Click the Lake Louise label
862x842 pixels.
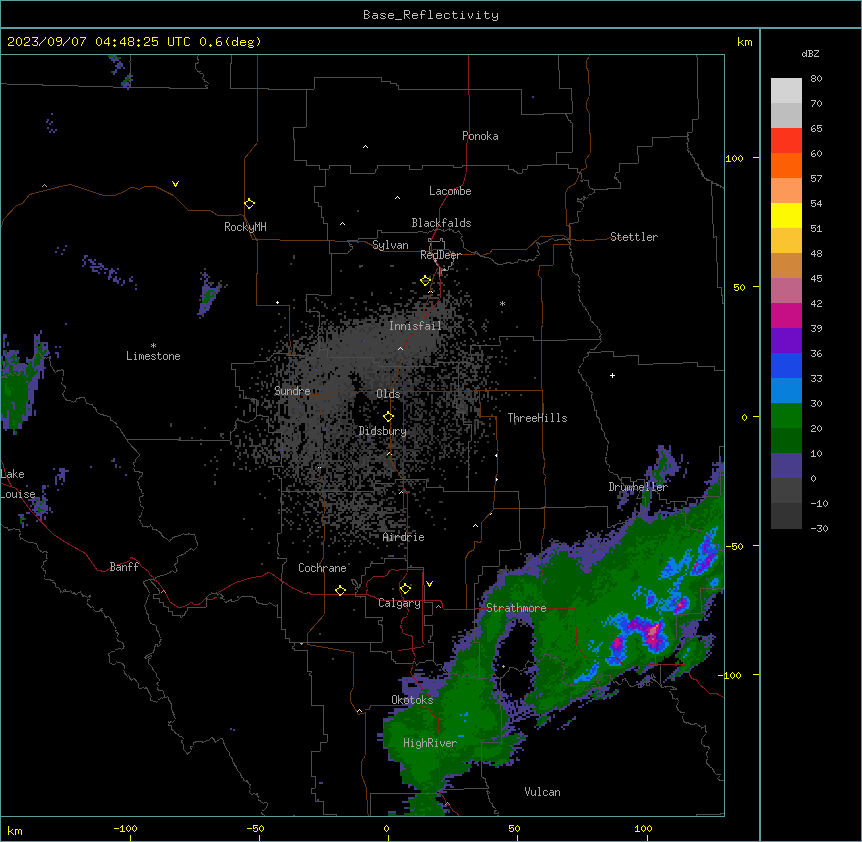(18, 484)
